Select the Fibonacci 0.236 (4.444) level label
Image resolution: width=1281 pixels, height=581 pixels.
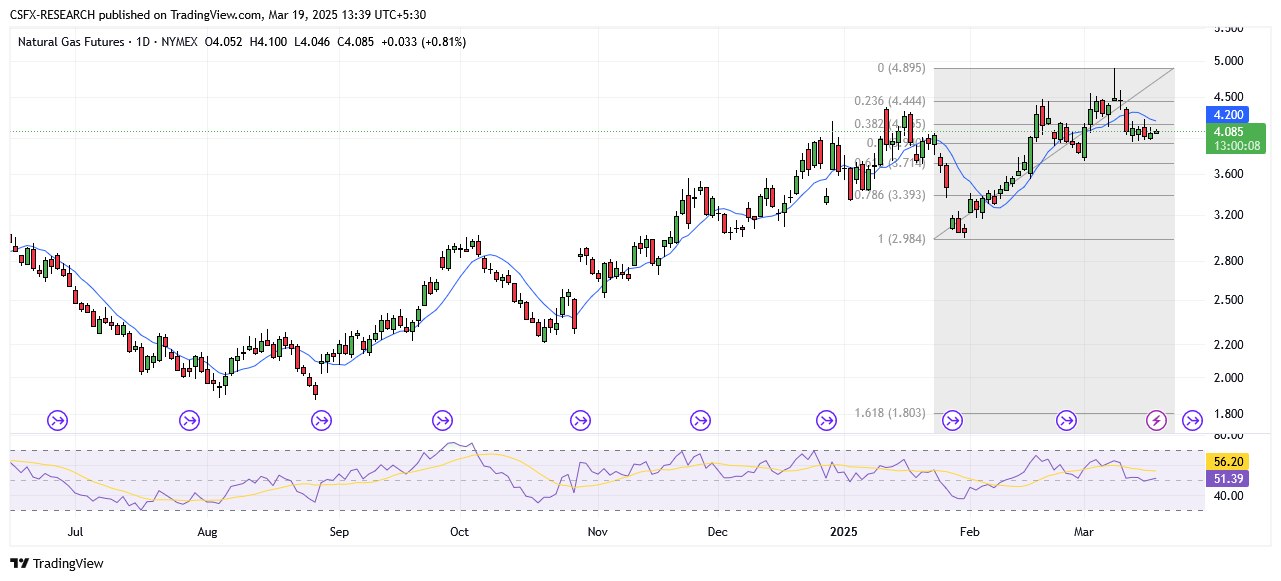[x=889, y=101]
